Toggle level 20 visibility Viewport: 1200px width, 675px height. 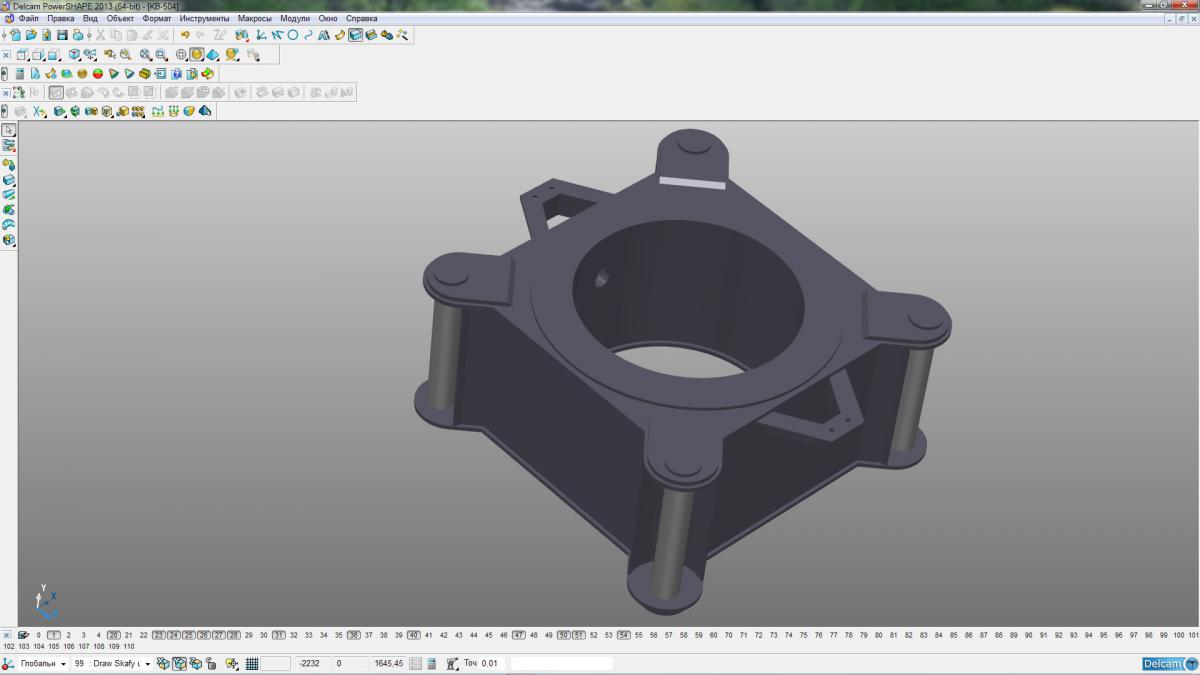[x=114, y=635]
